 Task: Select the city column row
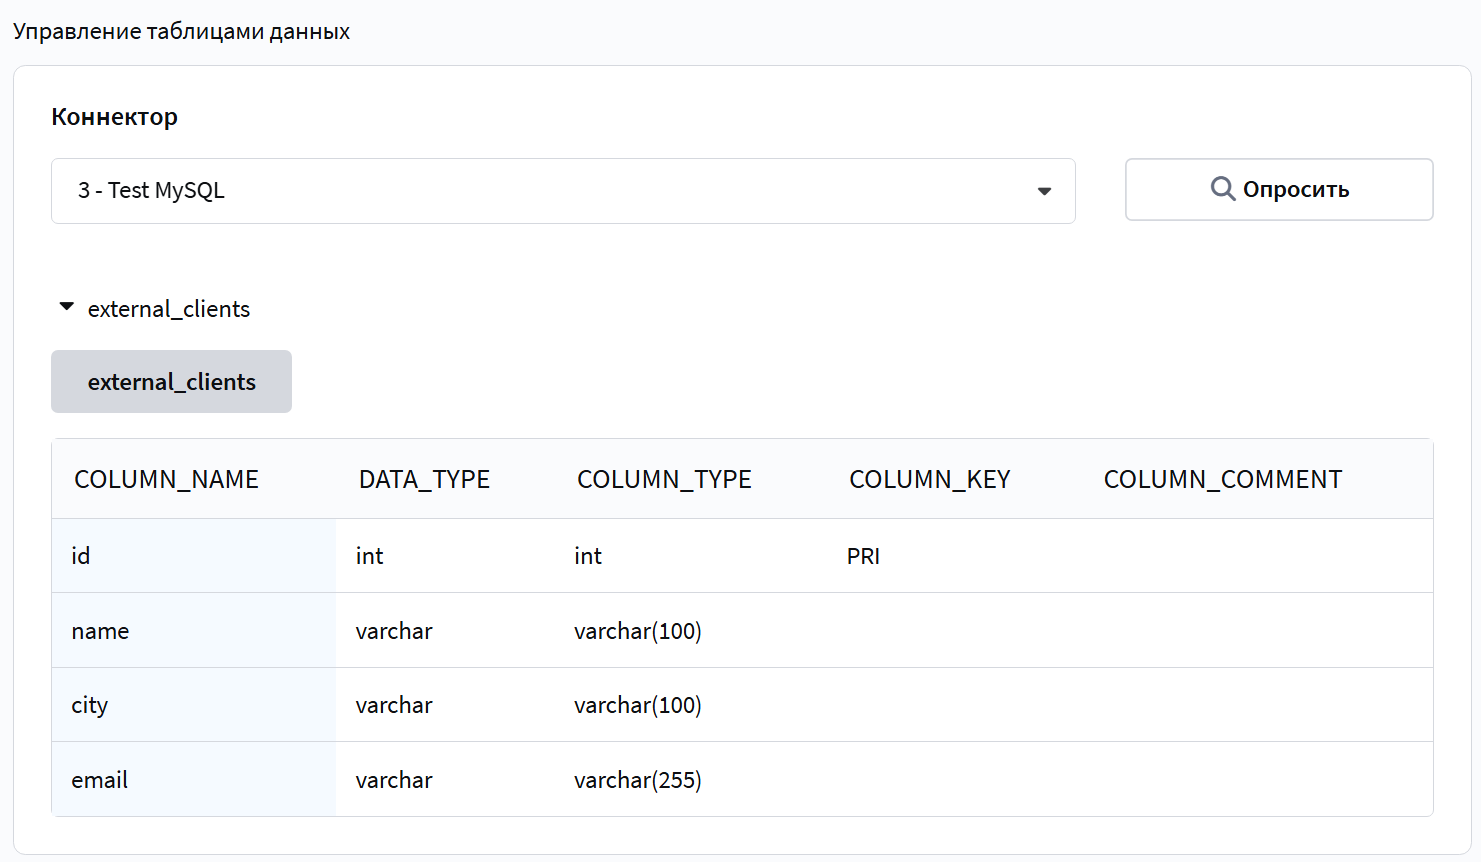(x=742, y=705)
